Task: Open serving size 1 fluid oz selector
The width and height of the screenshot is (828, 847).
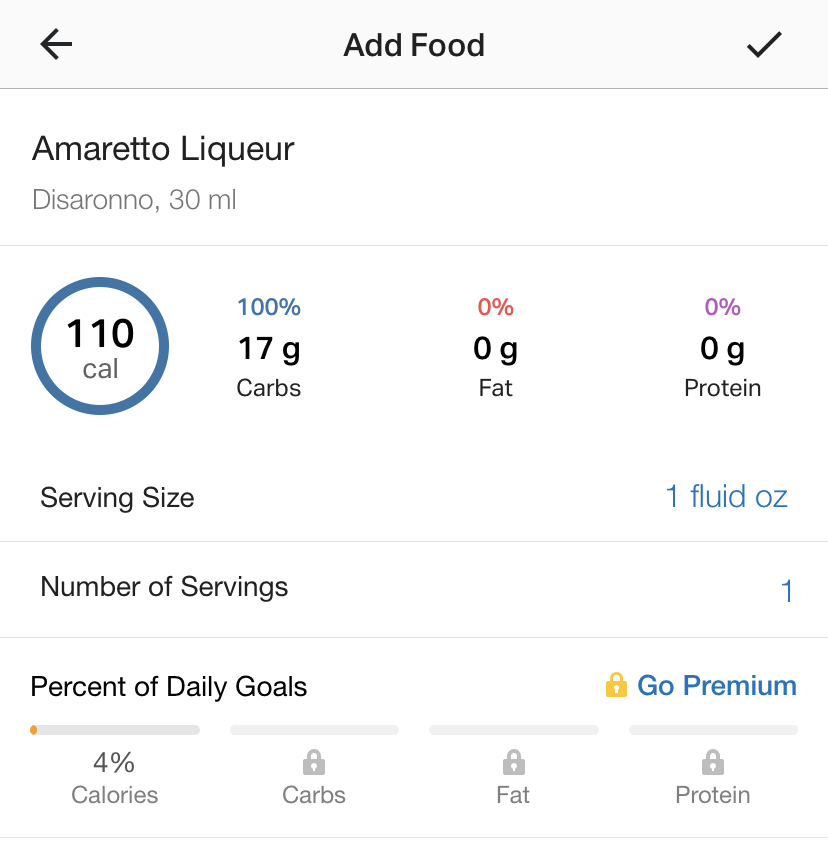Action: 726,497
